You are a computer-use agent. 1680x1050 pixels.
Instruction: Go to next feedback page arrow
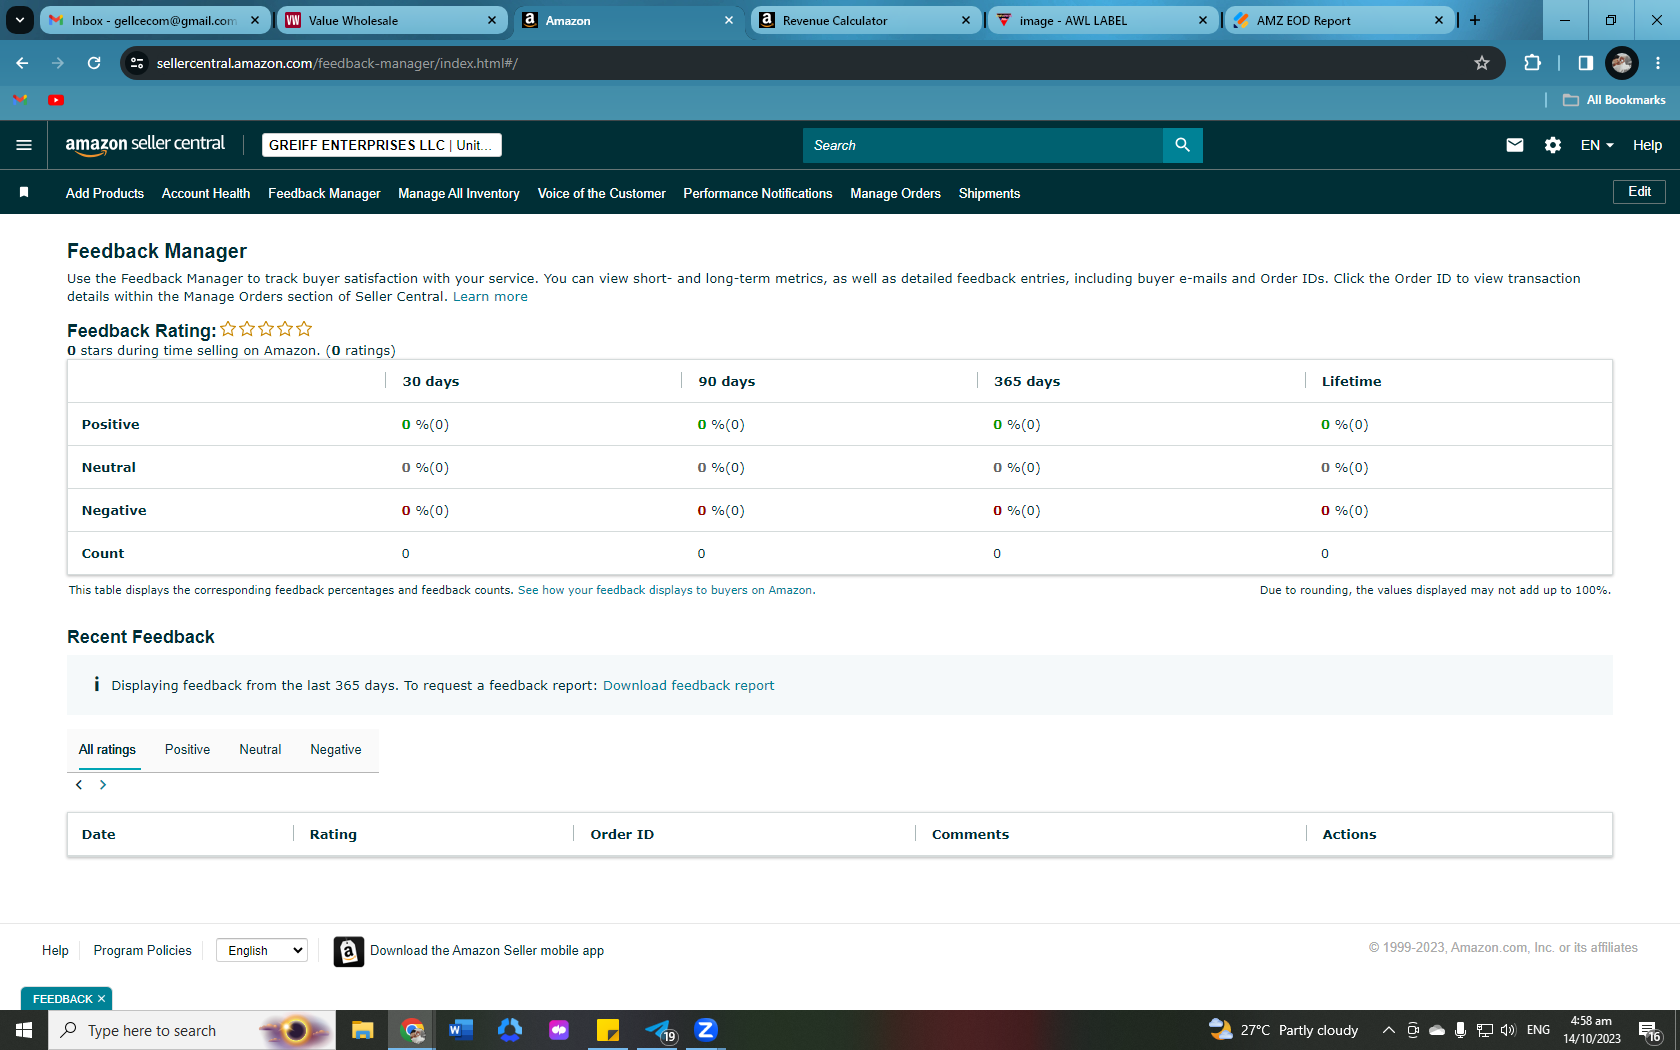(103, 785)
